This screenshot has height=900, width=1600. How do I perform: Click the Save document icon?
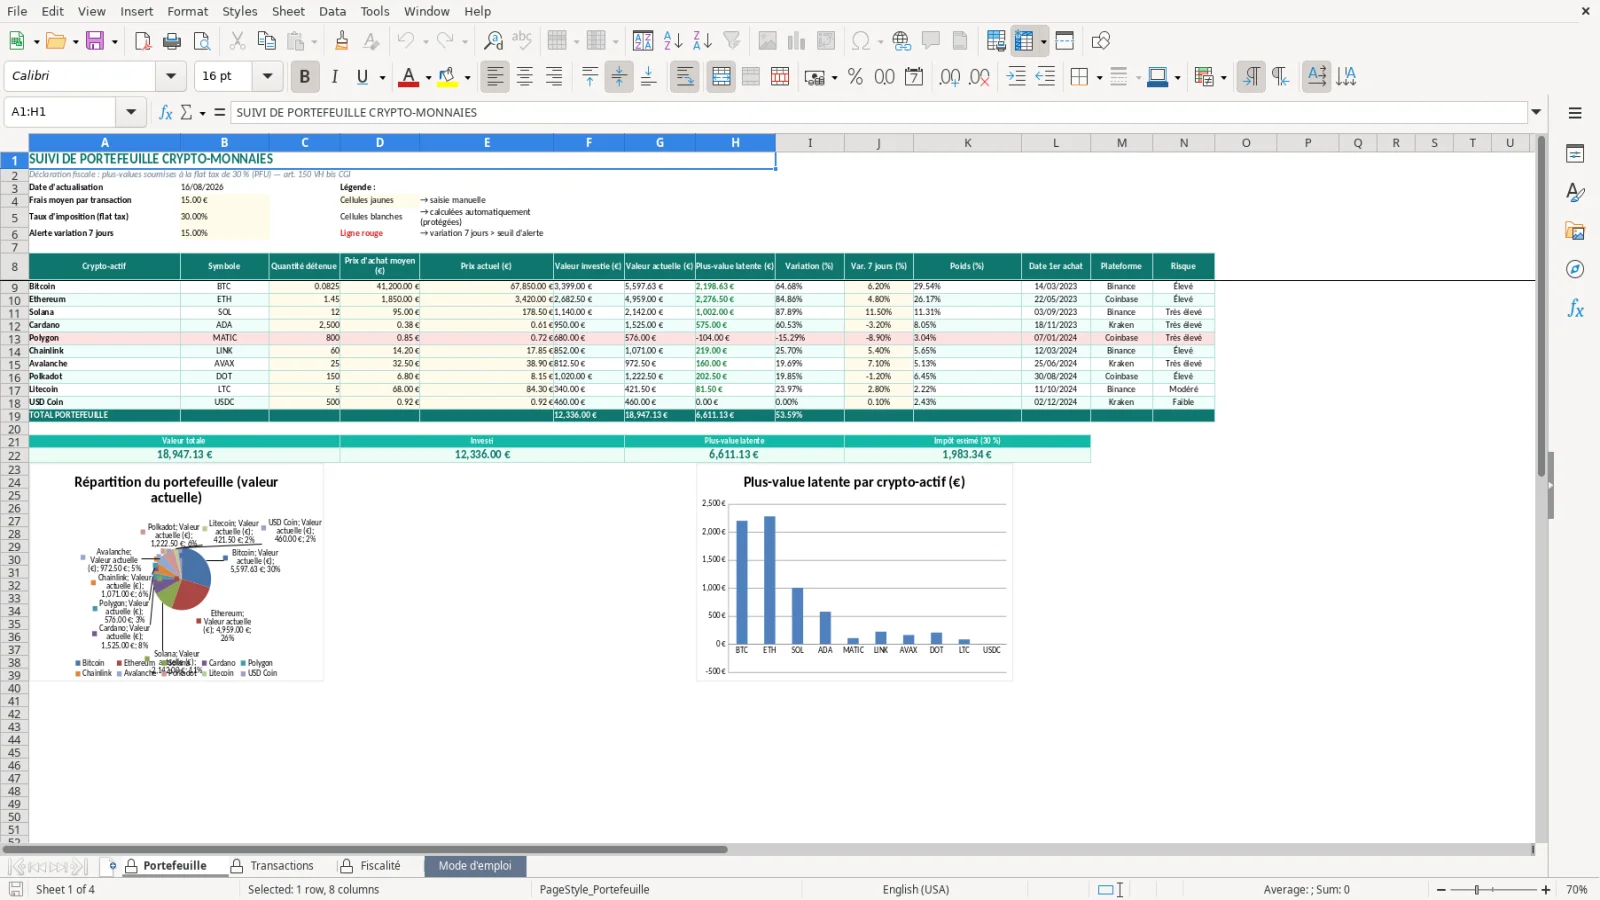(95, 41)
